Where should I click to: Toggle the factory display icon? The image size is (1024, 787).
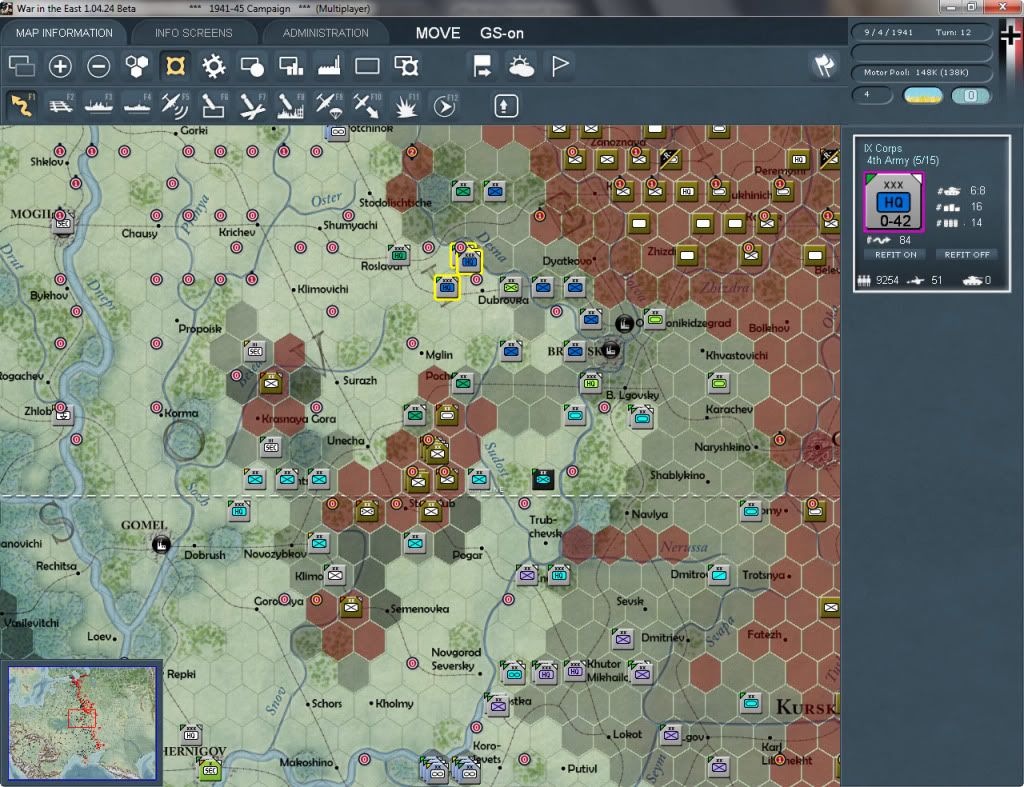click(329, 66)
